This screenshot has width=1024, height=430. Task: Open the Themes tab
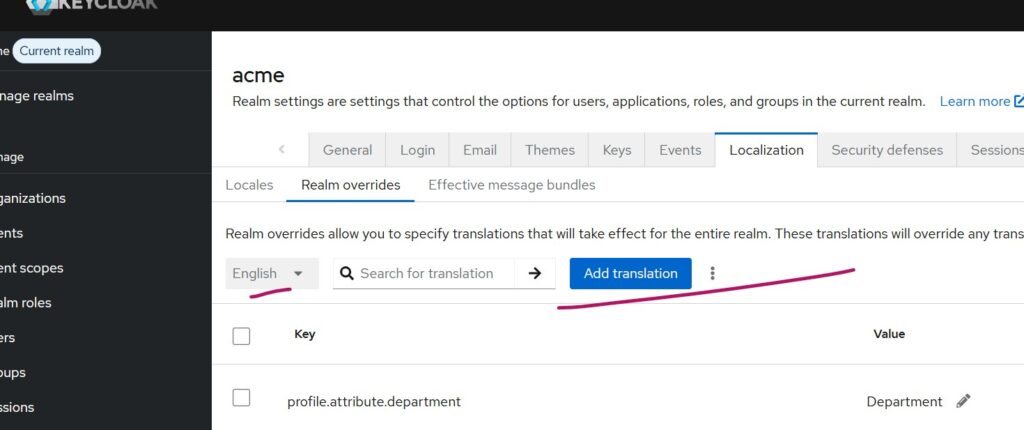click(549, 150)
